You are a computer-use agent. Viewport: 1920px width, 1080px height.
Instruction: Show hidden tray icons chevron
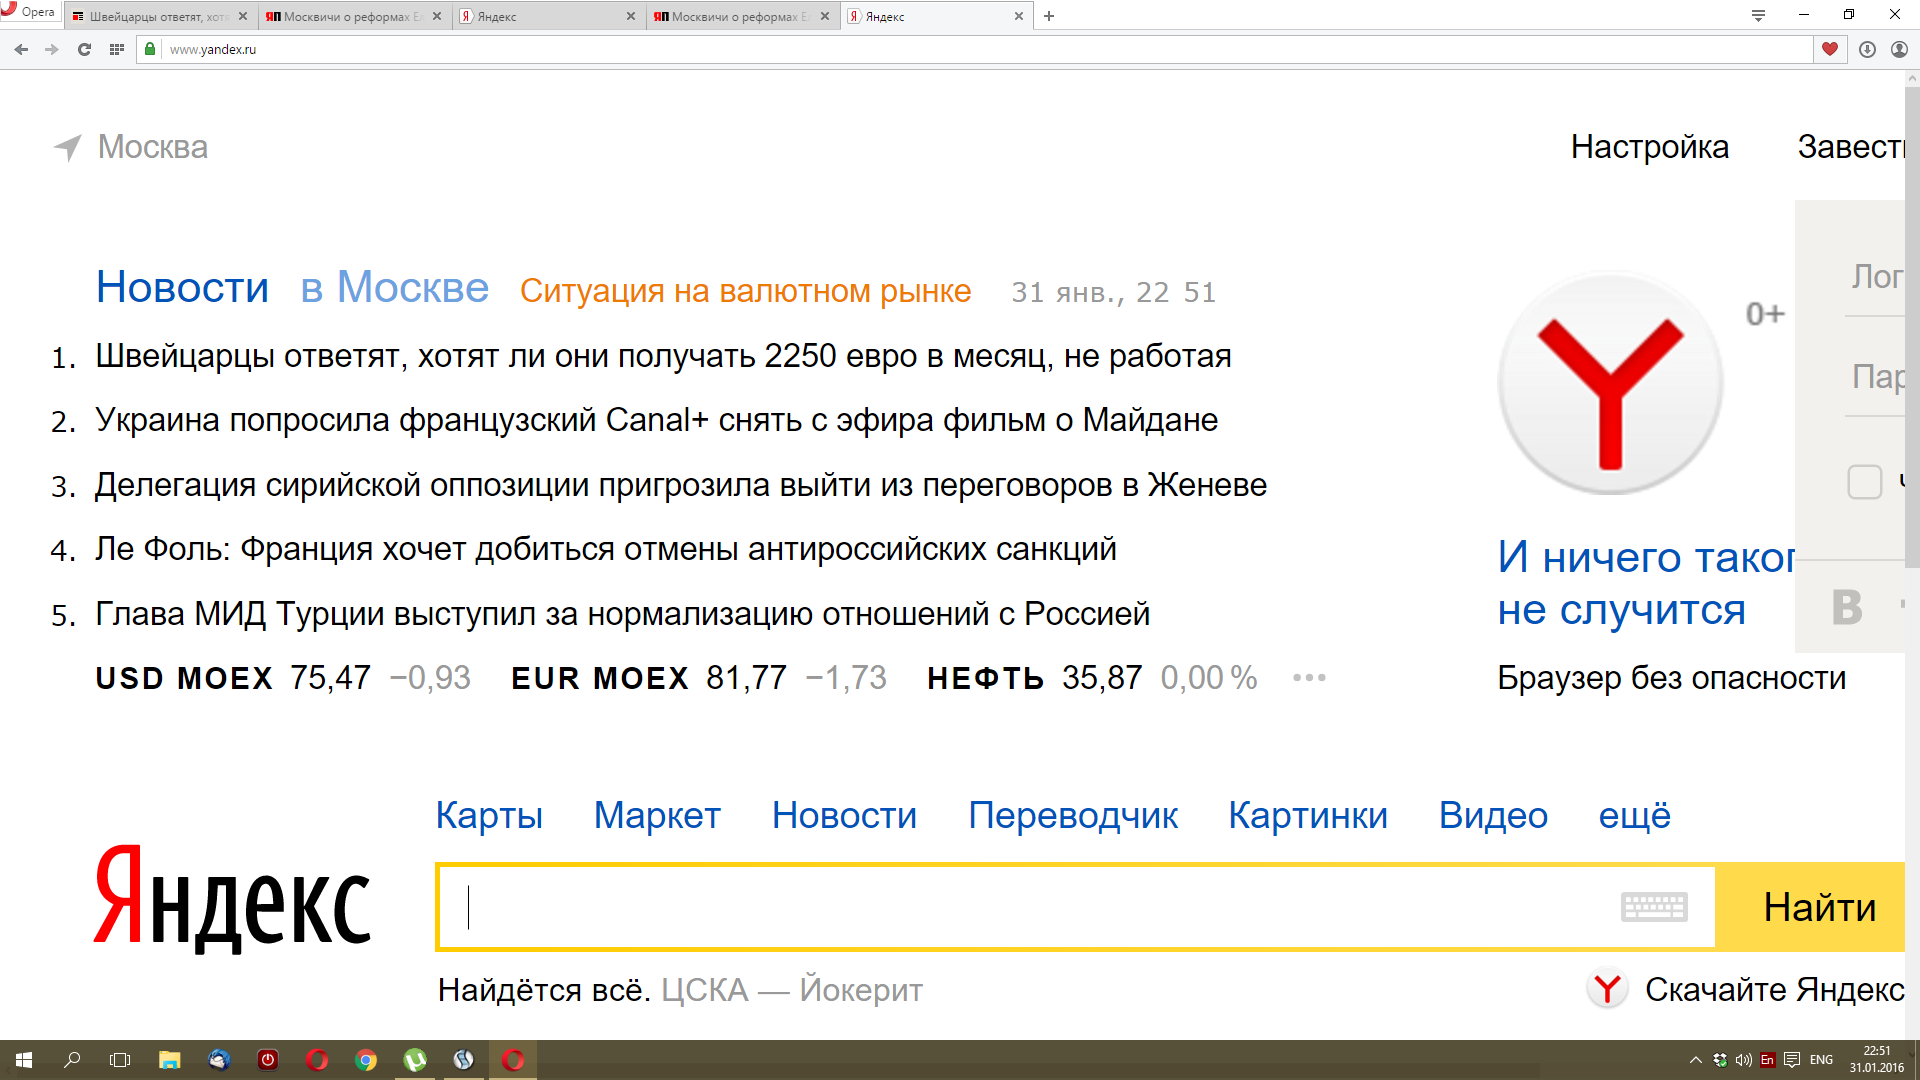(1696, 1060)
